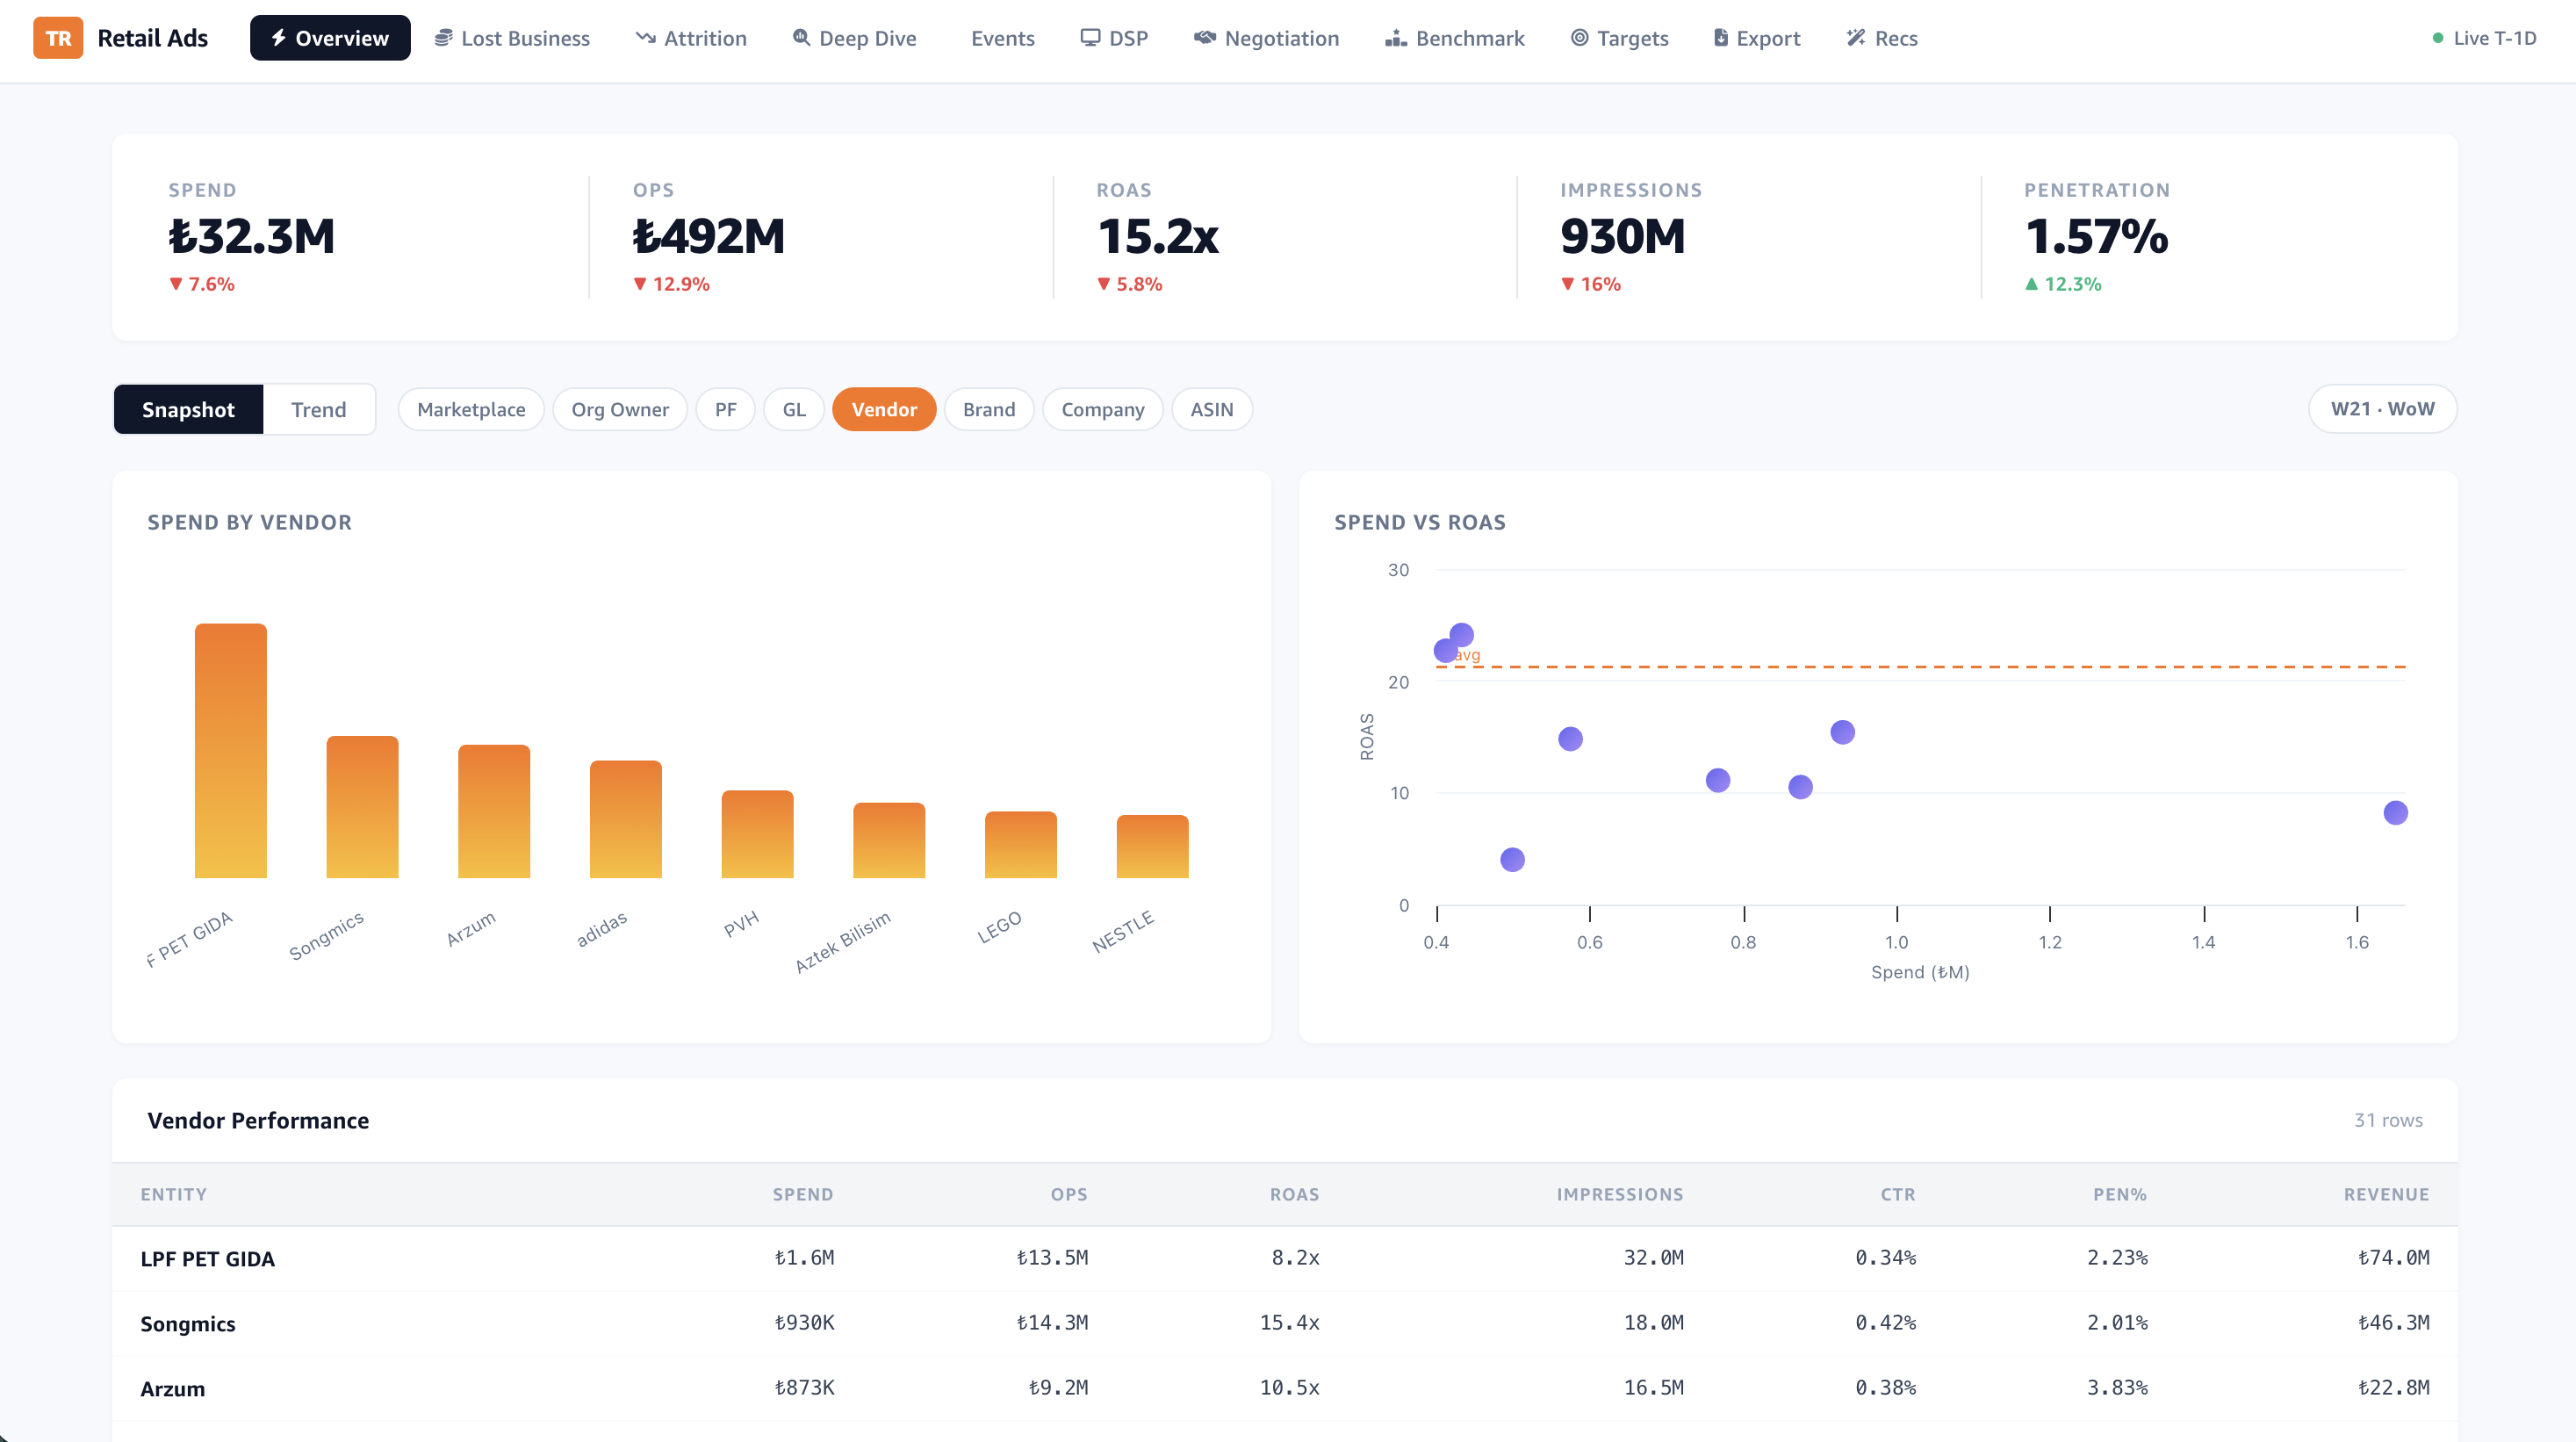
Task: Select the PF dimension chip
Action: pyautogui.click(x=726, y=409)
